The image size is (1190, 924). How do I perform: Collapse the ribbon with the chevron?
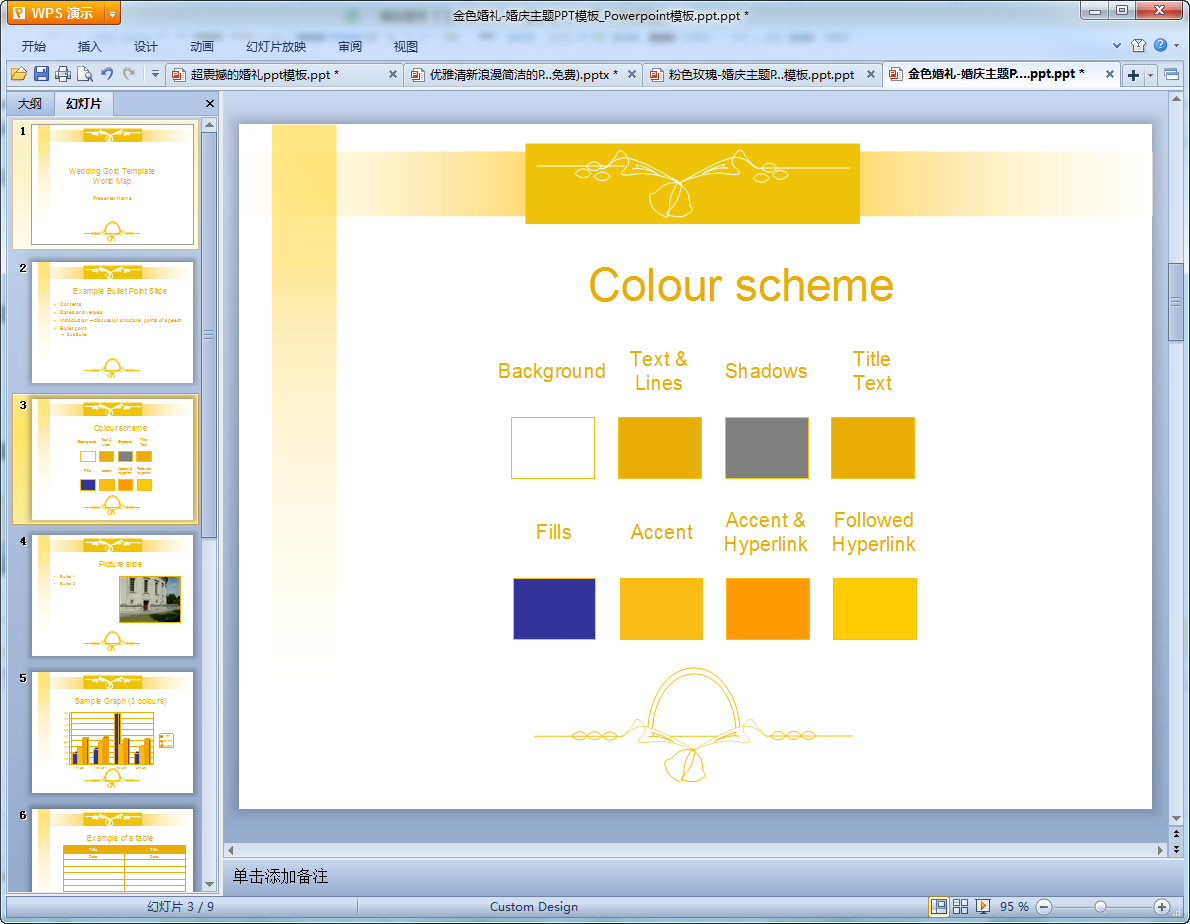click(x=1116, y=46)
